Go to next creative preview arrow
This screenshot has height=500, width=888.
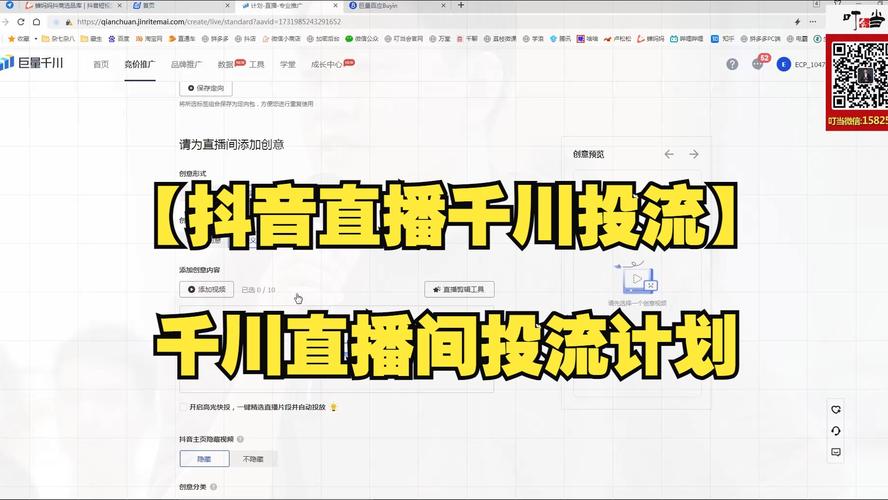(x=694, y=154)
